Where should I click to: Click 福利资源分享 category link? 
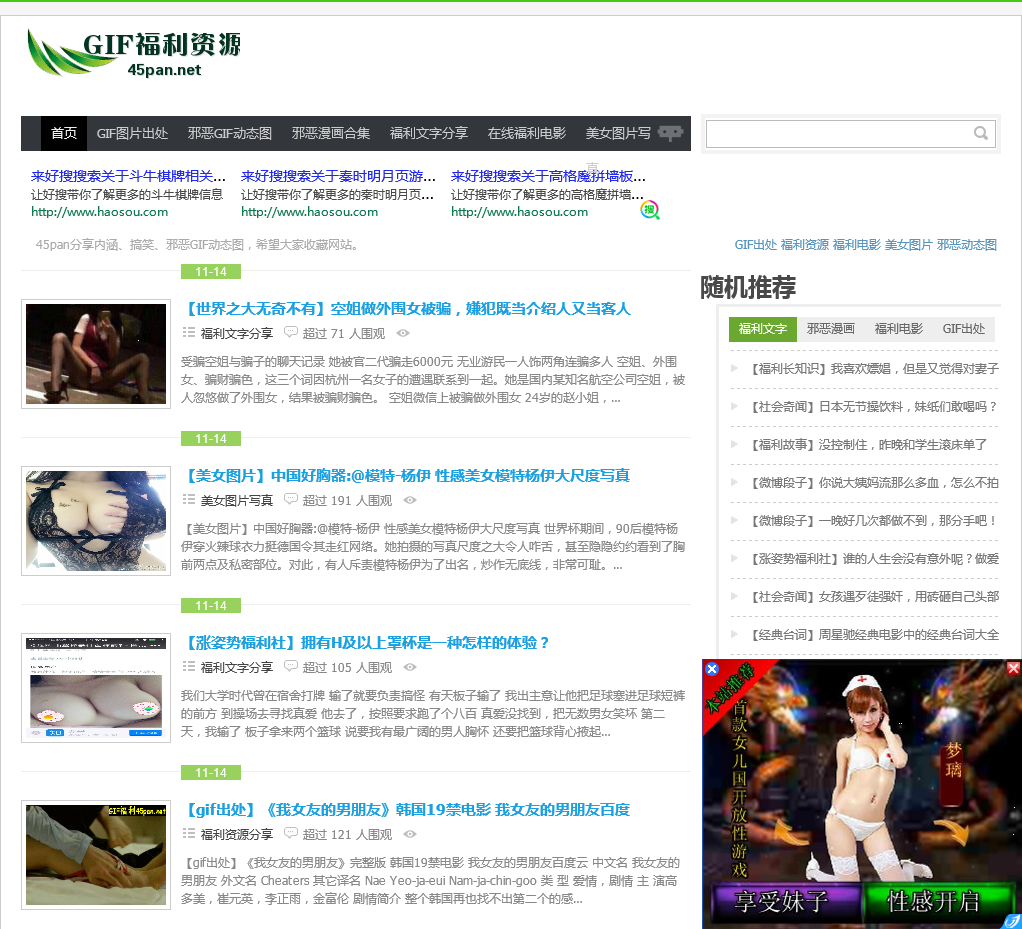point(237,834)
